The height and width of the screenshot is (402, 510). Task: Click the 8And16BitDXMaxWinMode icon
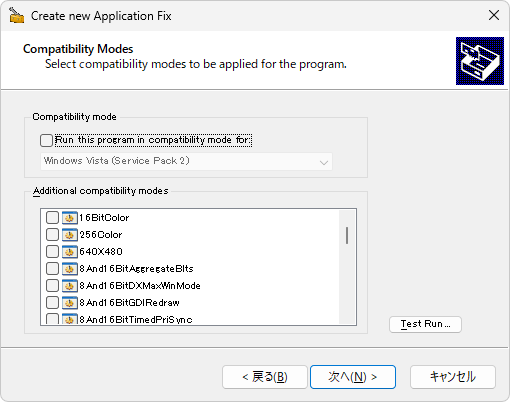[x=69, y=286]
